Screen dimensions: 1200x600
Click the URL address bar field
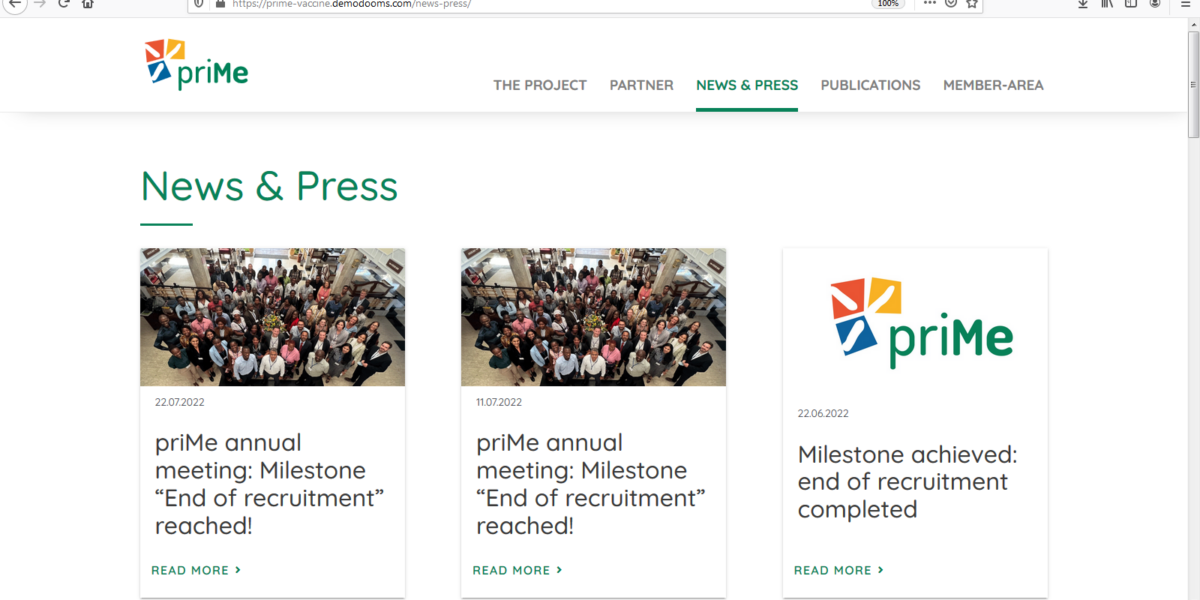point(540,4)
